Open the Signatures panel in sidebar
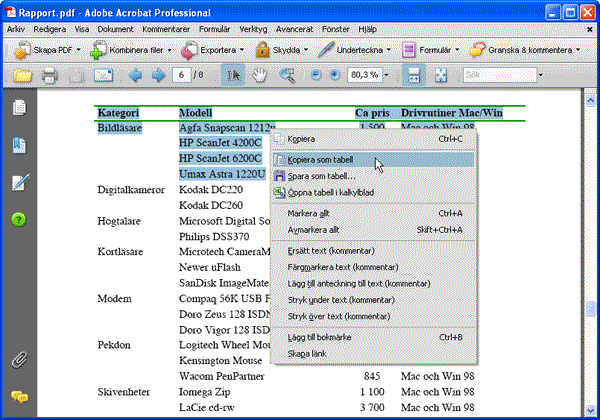The width and height of the screenshot is (600, 420). 18,182
